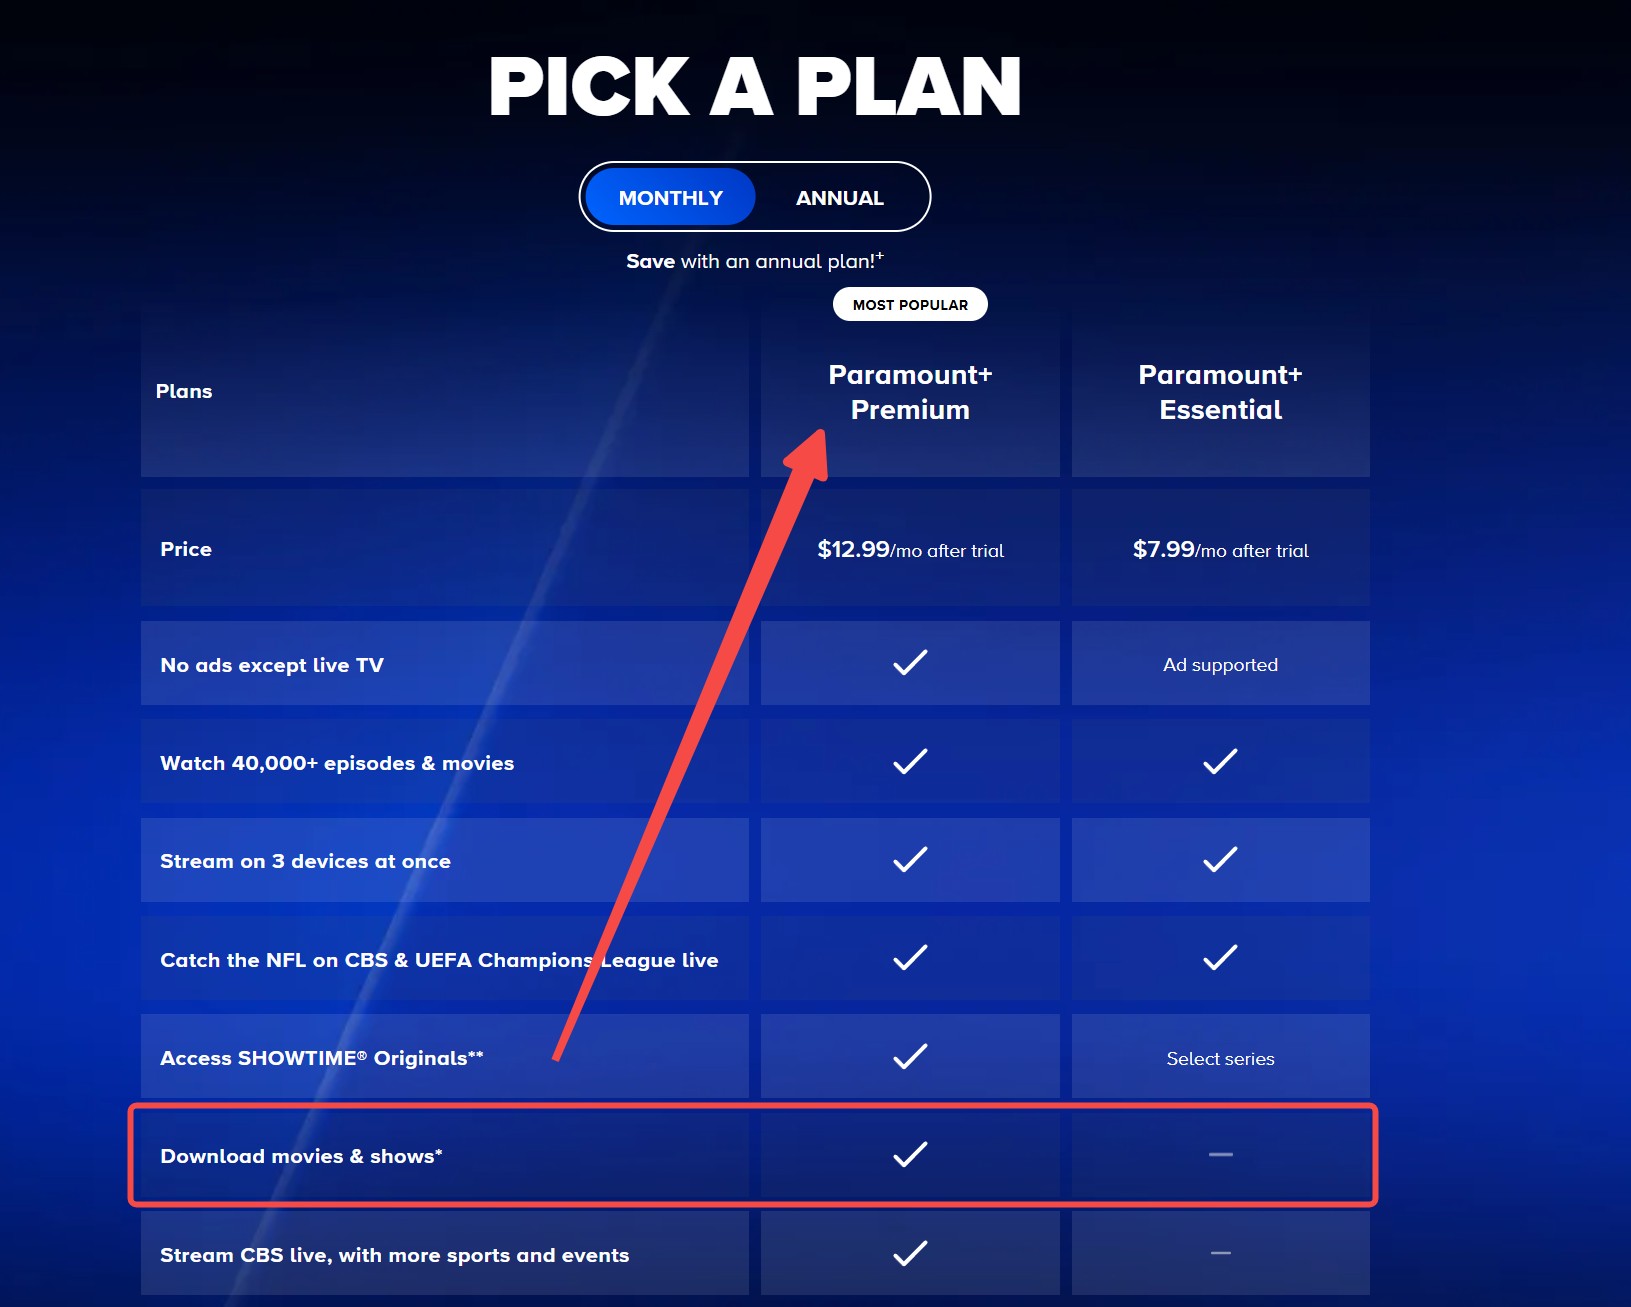This screenshot has height=1307, width=1631.
Task: Click Premium checkmark for No ads row
Action: [910, 662]
